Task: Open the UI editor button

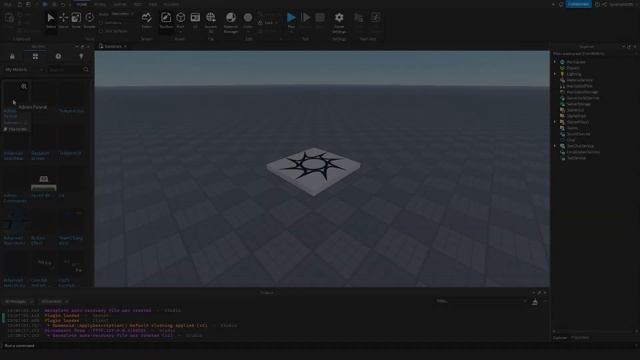Action: [x=195, y=21]
